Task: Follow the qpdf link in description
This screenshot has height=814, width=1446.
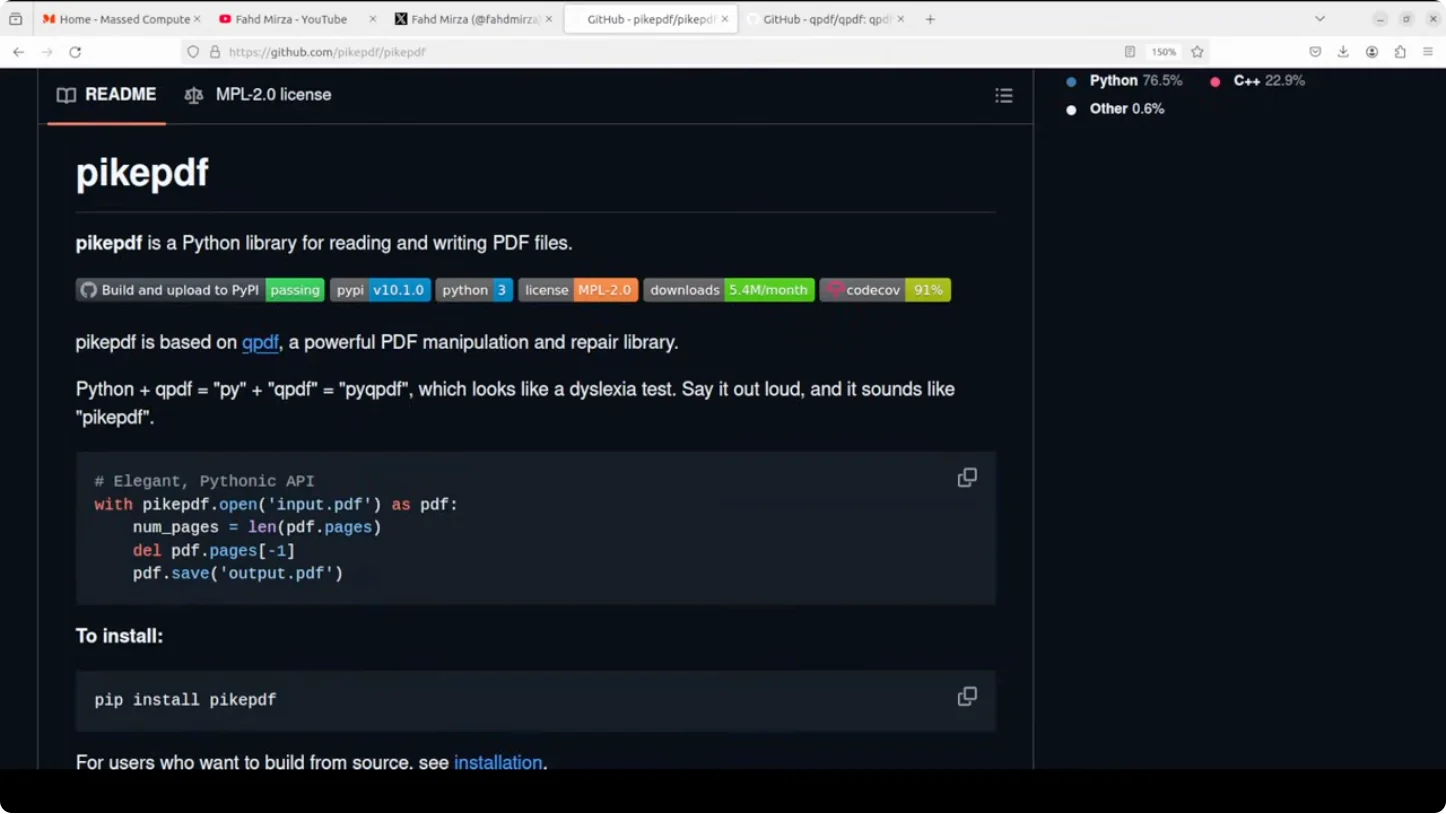Action: click(x=260, y=343)
